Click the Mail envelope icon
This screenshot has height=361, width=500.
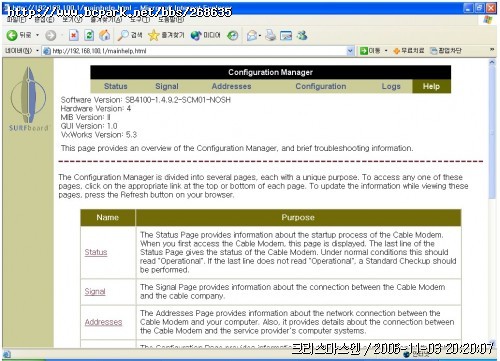coord(252,36)
